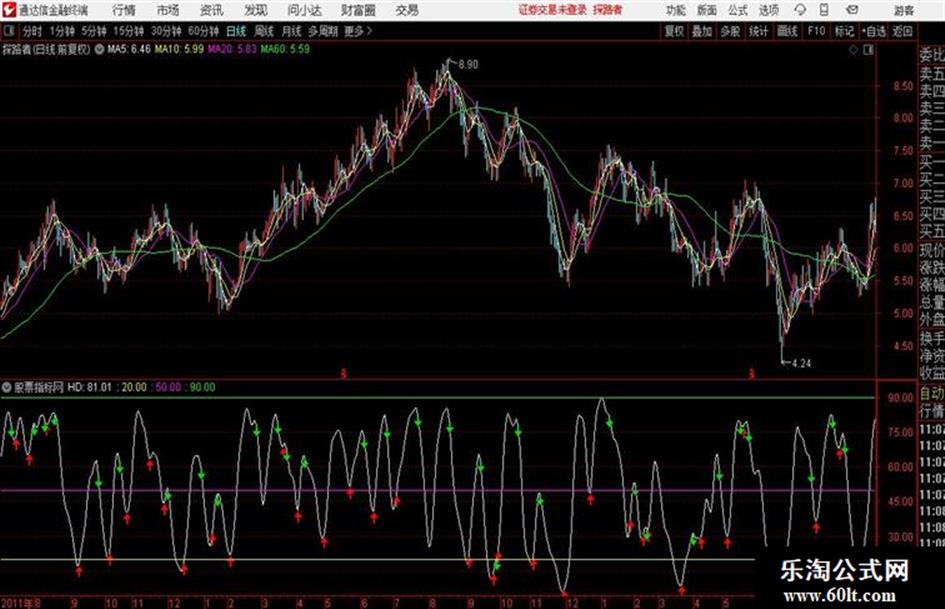Click the 通达信 app logo icon
The image size is (945, 609).
point(8,10)
